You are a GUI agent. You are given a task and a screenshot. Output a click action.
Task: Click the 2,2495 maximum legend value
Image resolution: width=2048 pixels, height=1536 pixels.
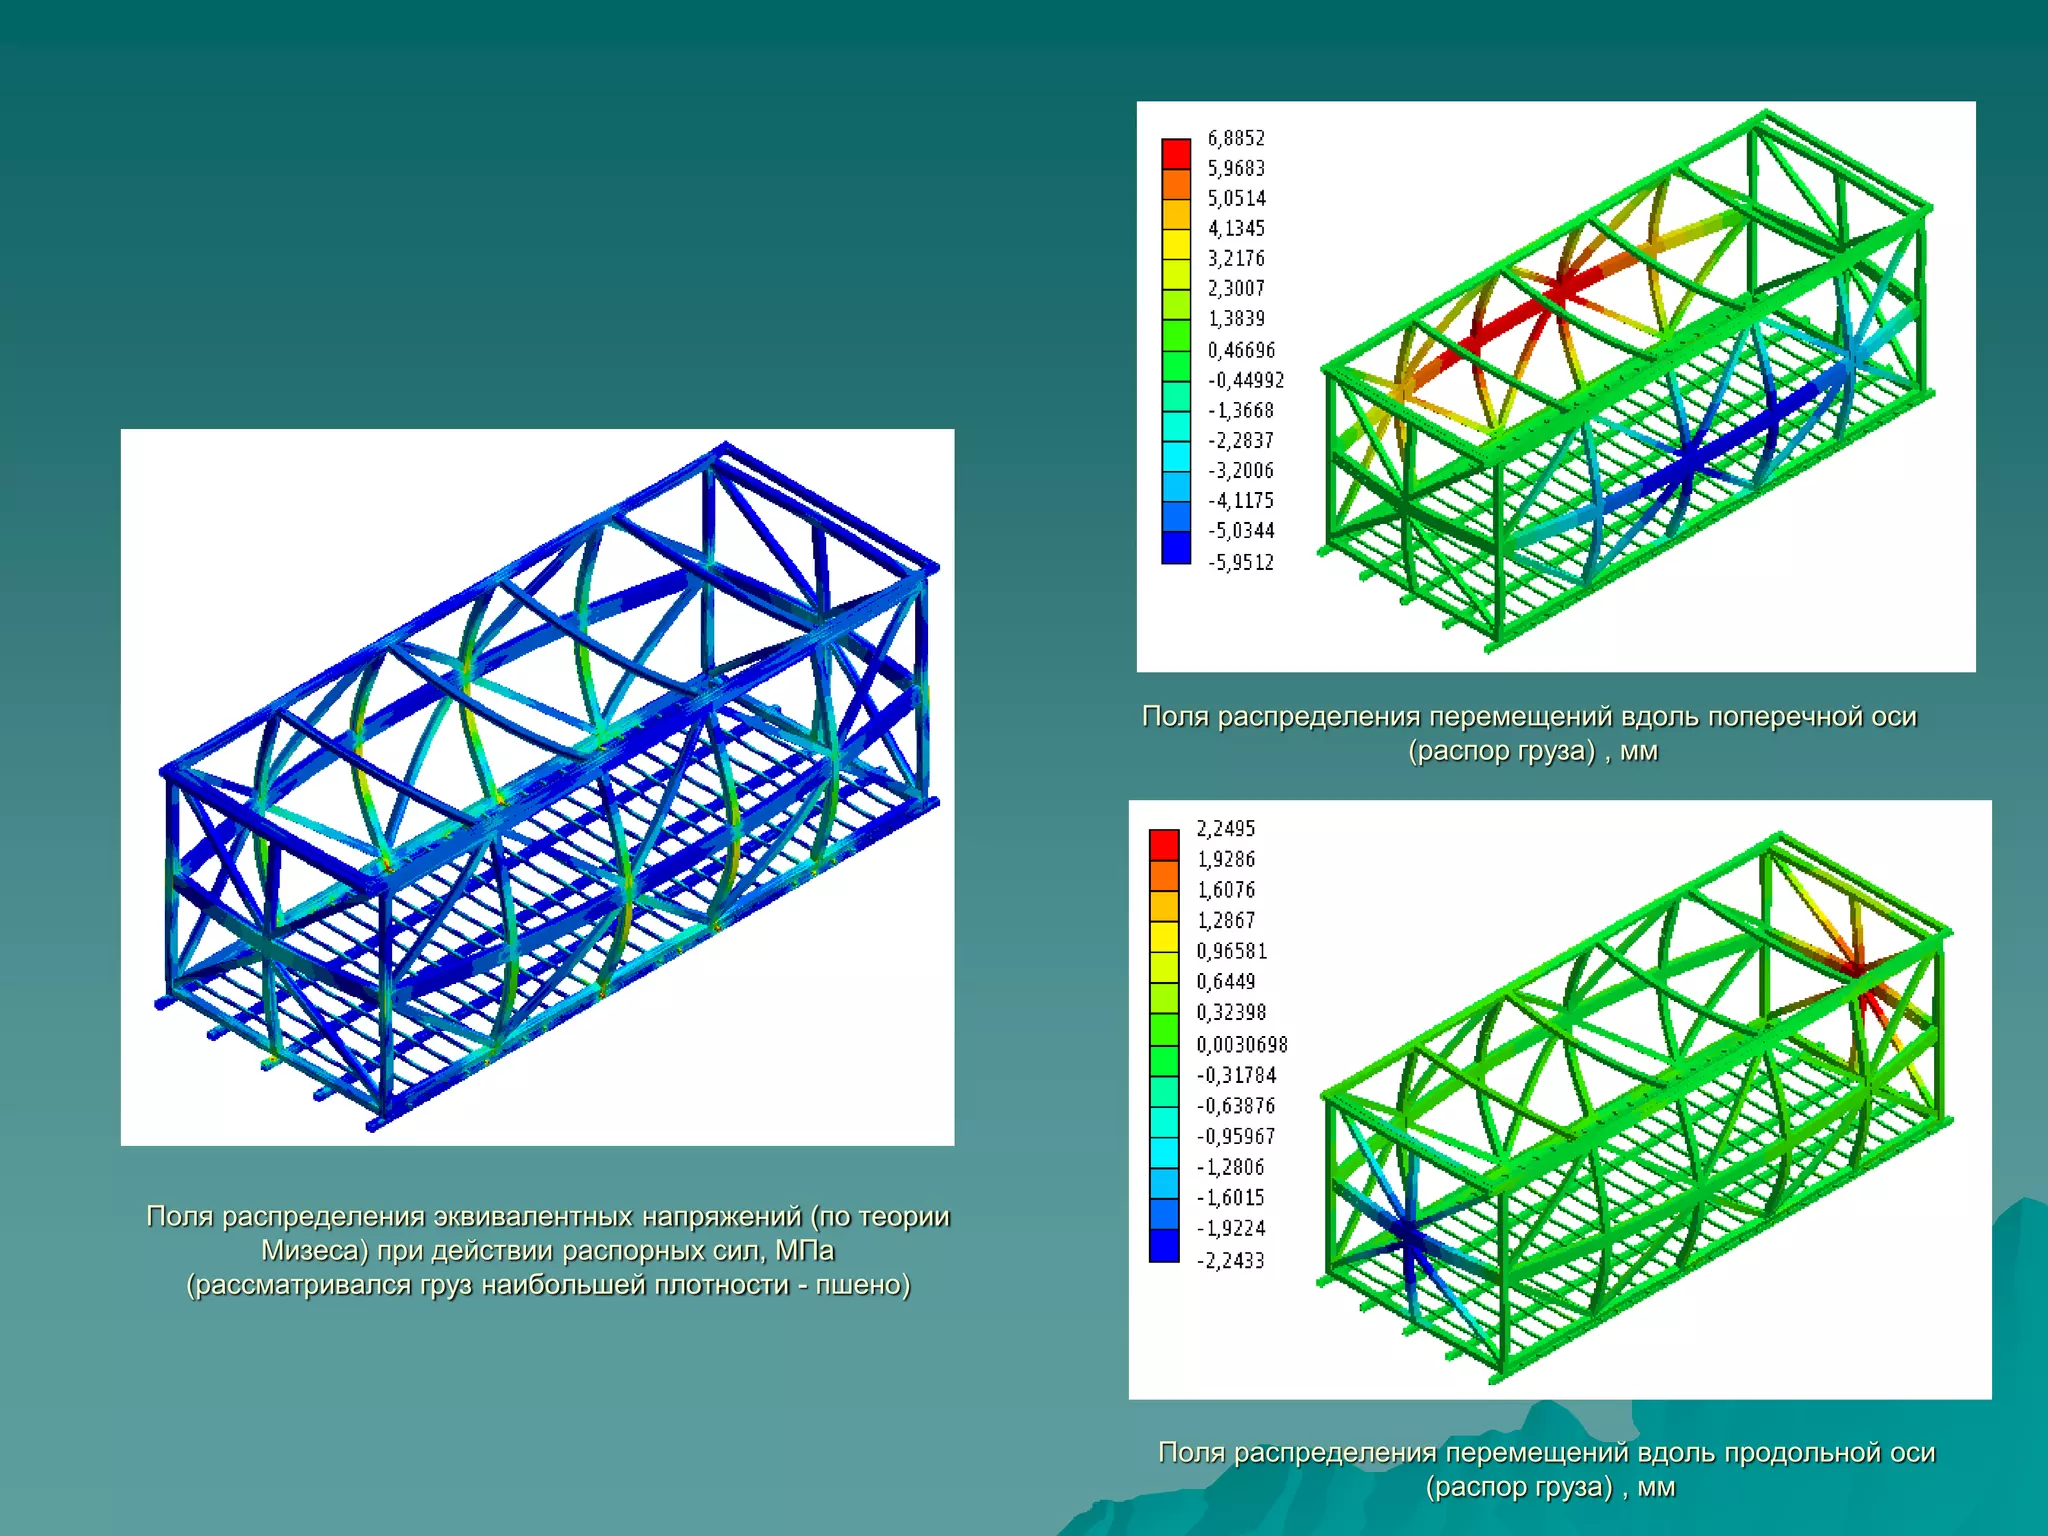coord(1226,828)
